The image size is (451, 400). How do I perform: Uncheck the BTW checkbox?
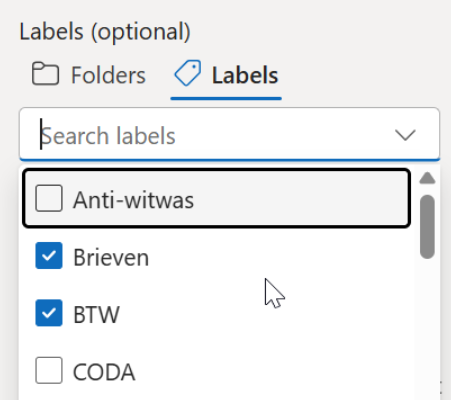[49, 313]
